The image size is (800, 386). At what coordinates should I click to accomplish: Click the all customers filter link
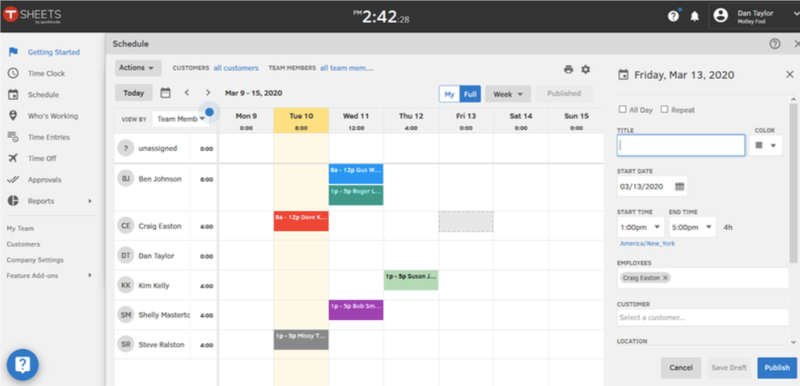coord(236,68)
